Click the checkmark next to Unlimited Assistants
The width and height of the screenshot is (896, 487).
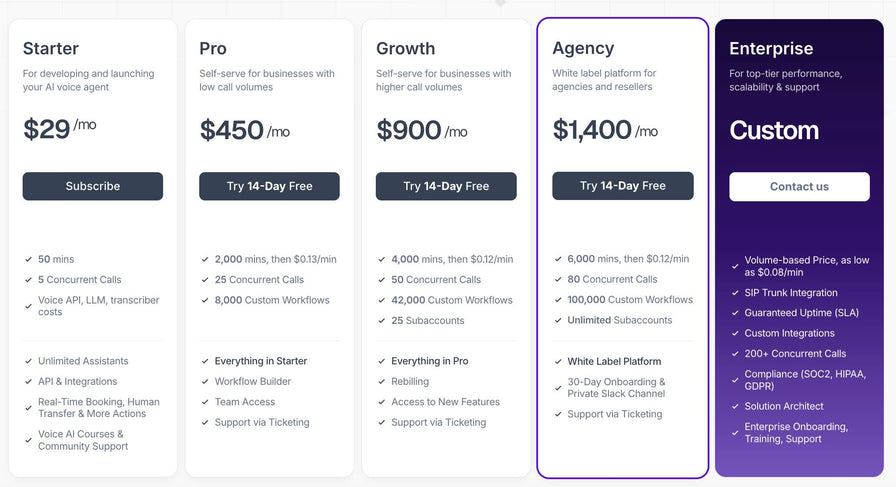click(x=28, y=361)
